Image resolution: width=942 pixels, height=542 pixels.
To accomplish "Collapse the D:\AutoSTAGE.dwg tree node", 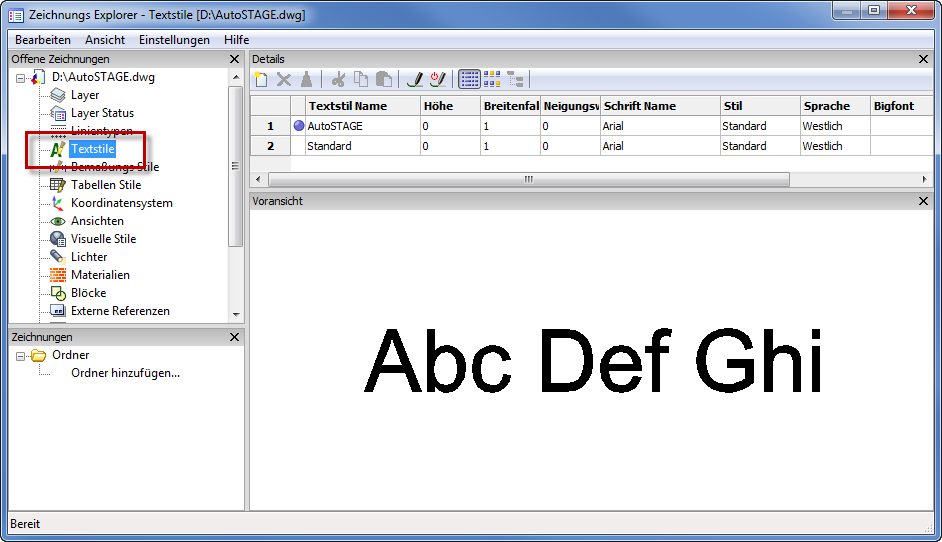I will 21,77.
